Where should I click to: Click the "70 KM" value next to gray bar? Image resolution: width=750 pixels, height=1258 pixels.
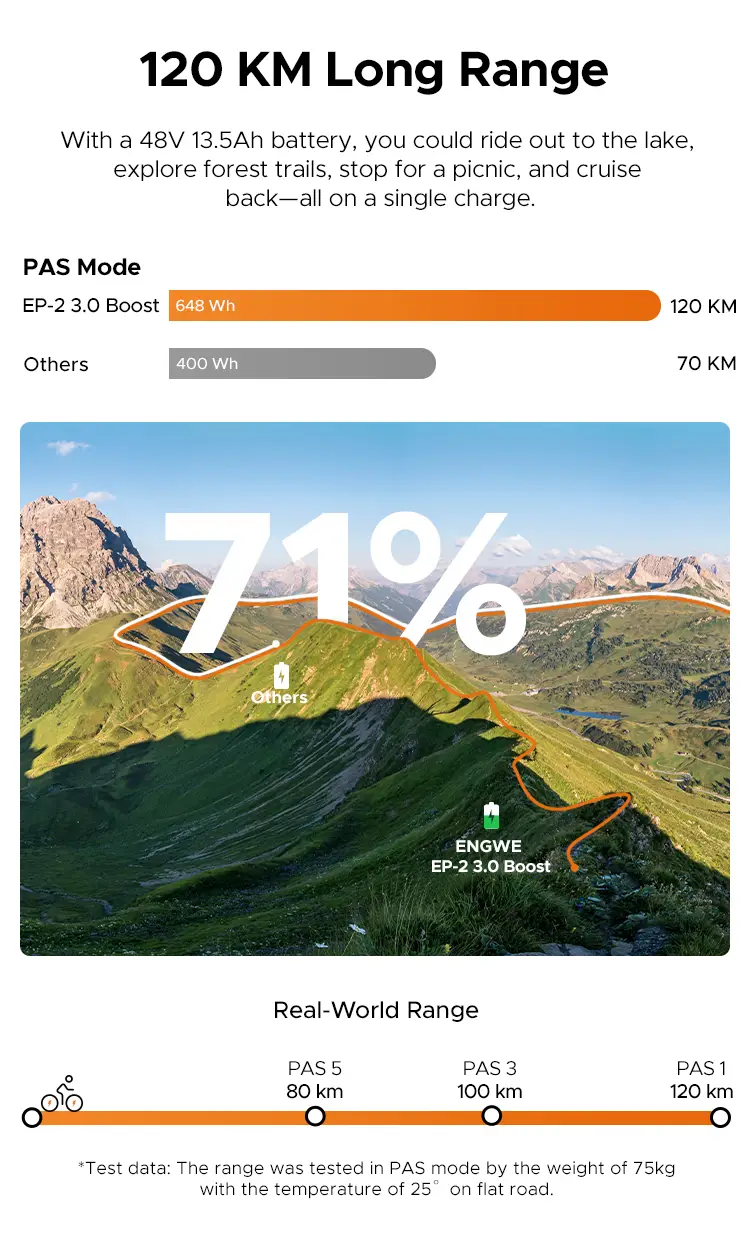point(706,363)
